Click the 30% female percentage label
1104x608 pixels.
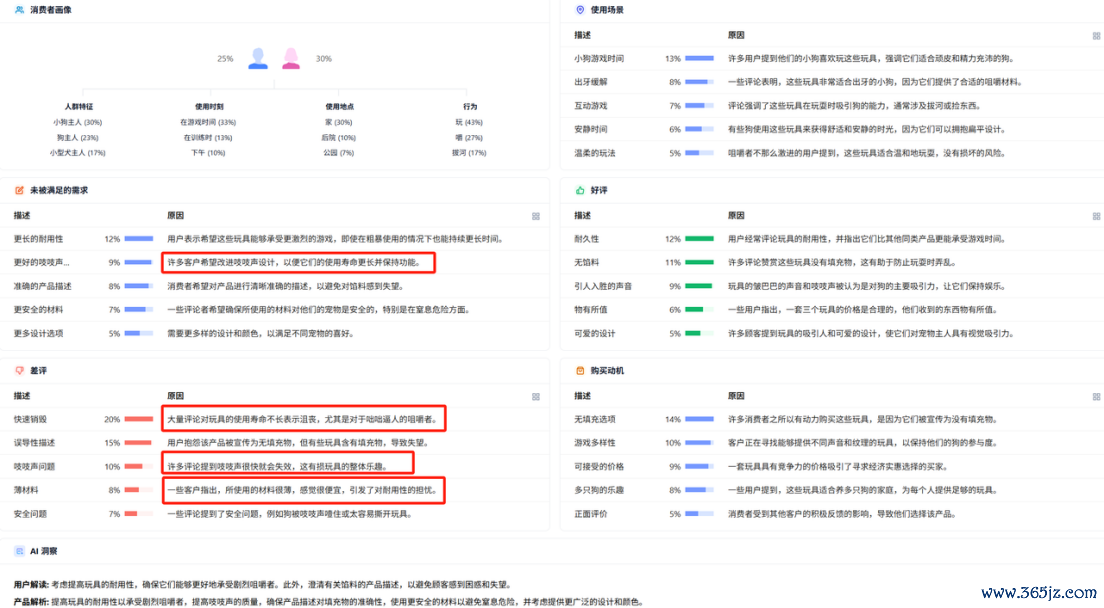(324, 58)
